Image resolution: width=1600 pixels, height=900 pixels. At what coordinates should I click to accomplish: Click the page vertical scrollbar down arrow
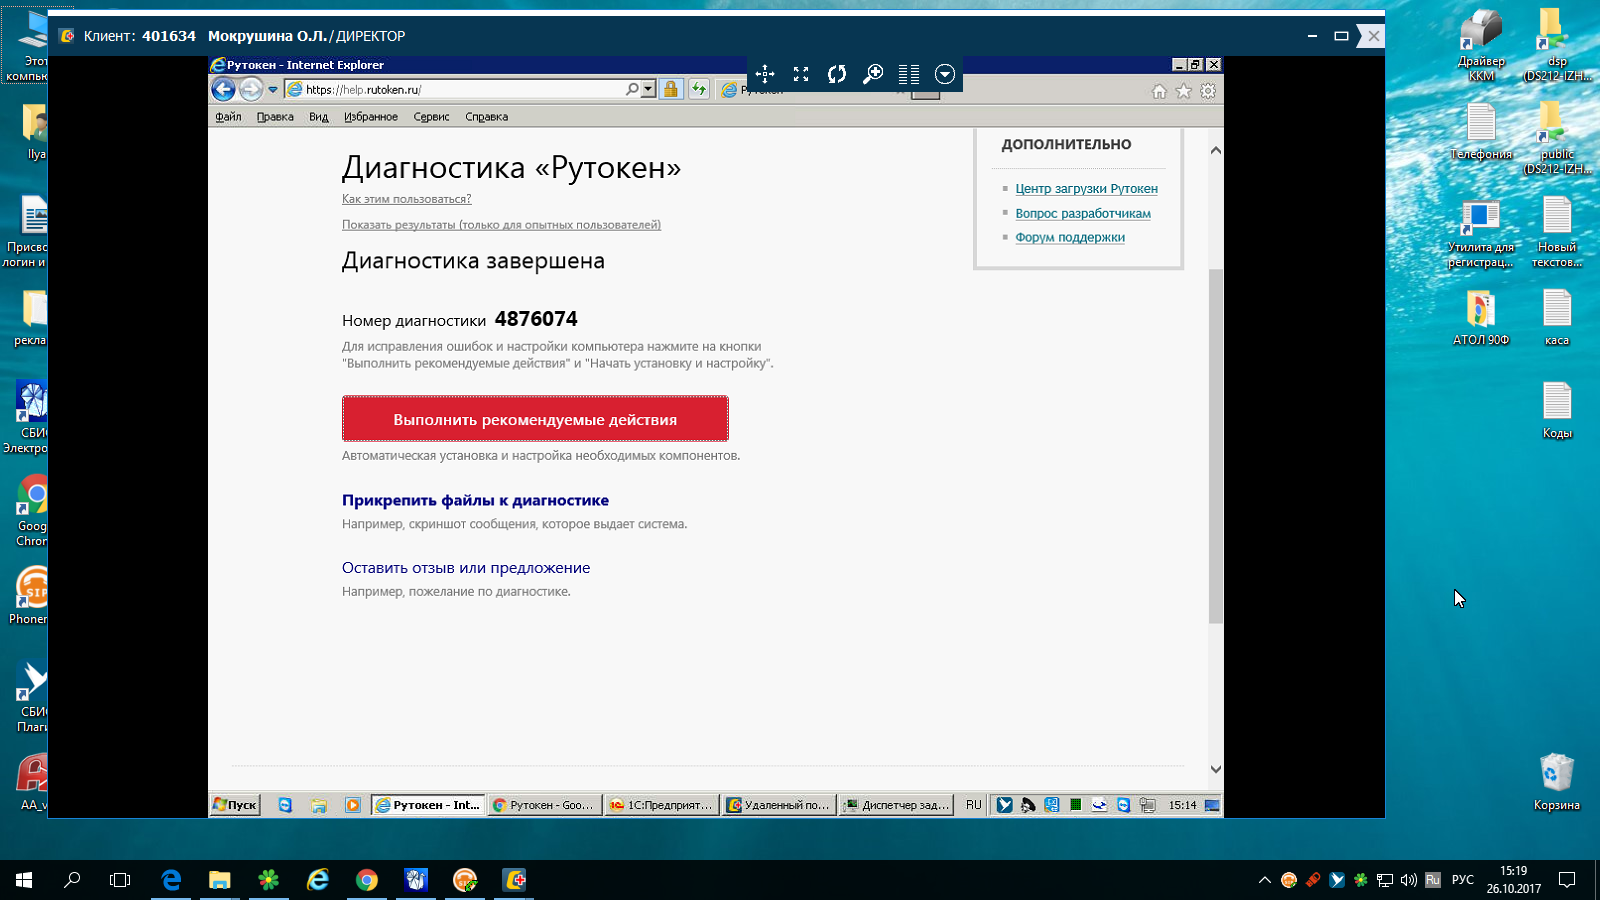pos(1216,769)
